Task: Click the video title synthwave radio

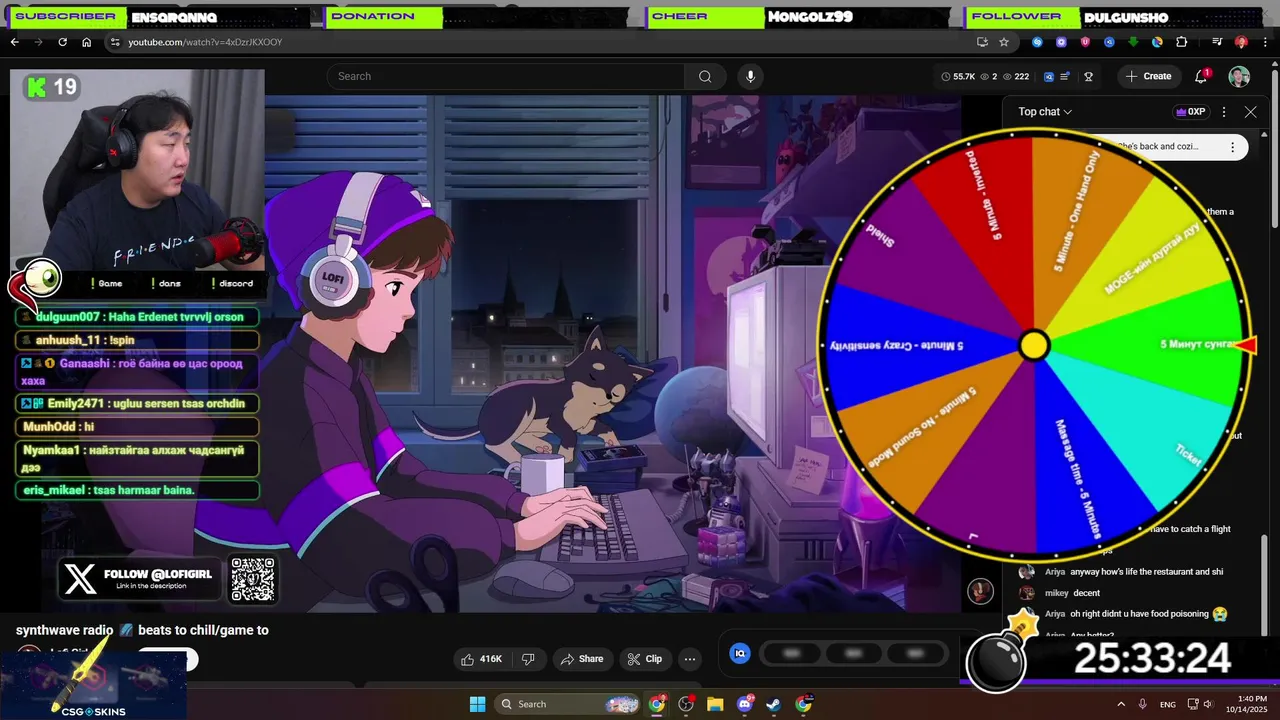Action: pyautogui.click(x=142, y=630)
